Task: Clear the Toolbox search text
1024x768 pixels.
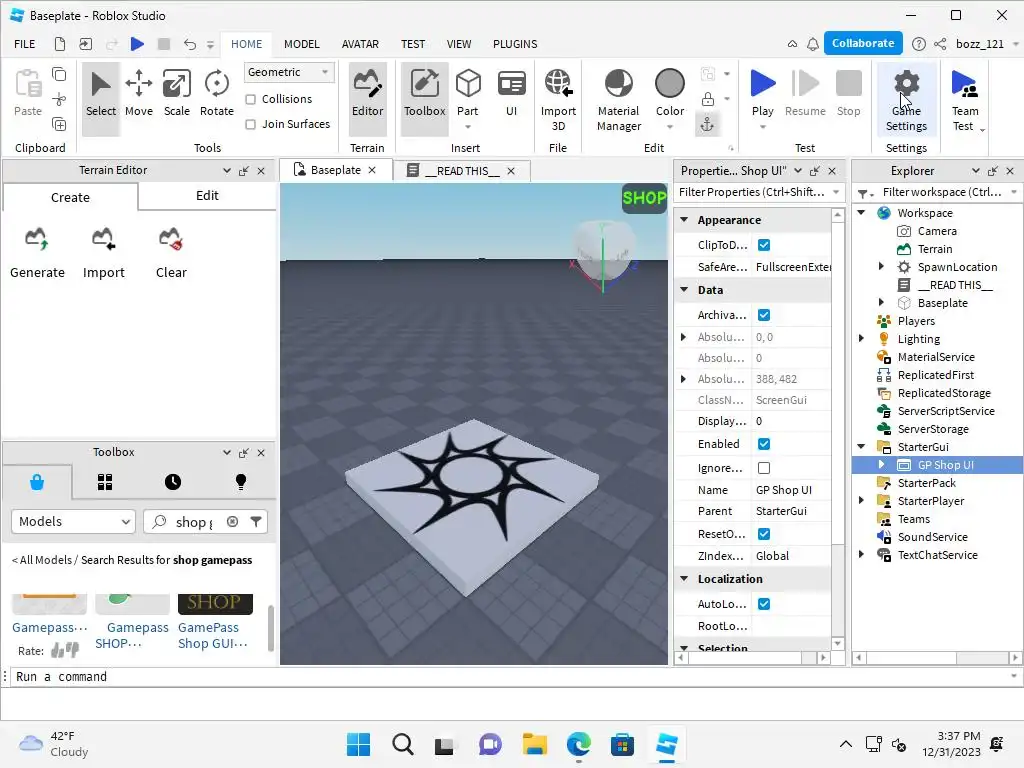Action: [x=232, y=521]
